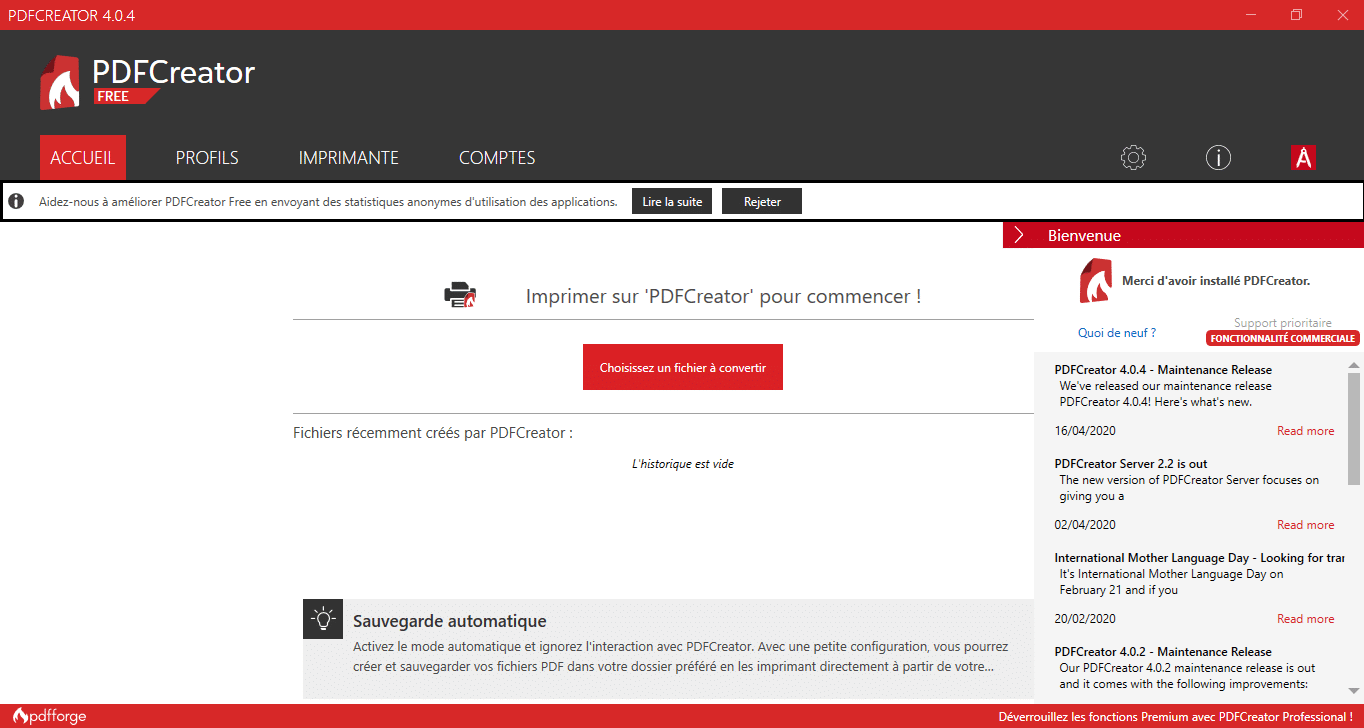Screen dimensions: 1364x728
Task: Click 'FONCTIONNALITÉ COMMERCIALE' badge
Action: [x=1283, y=338]
